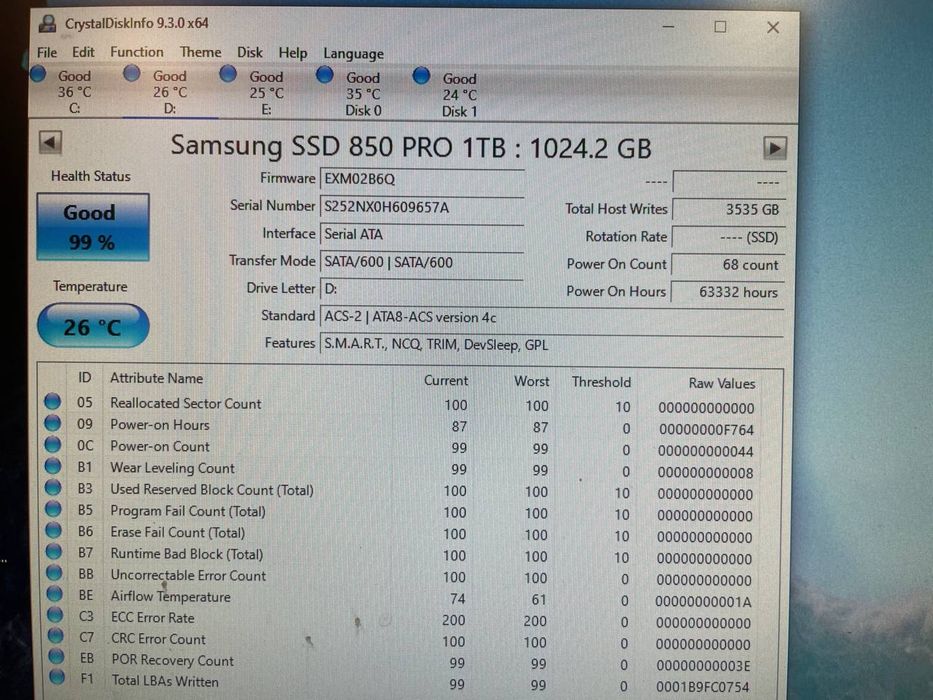
Task: Select the Wear Leveling Count attribute name
Action: click(173, 468)
